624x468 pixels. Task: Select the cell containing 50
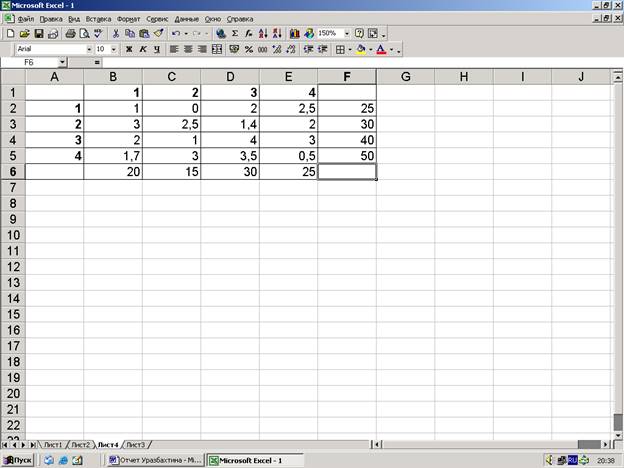point(347,156)
